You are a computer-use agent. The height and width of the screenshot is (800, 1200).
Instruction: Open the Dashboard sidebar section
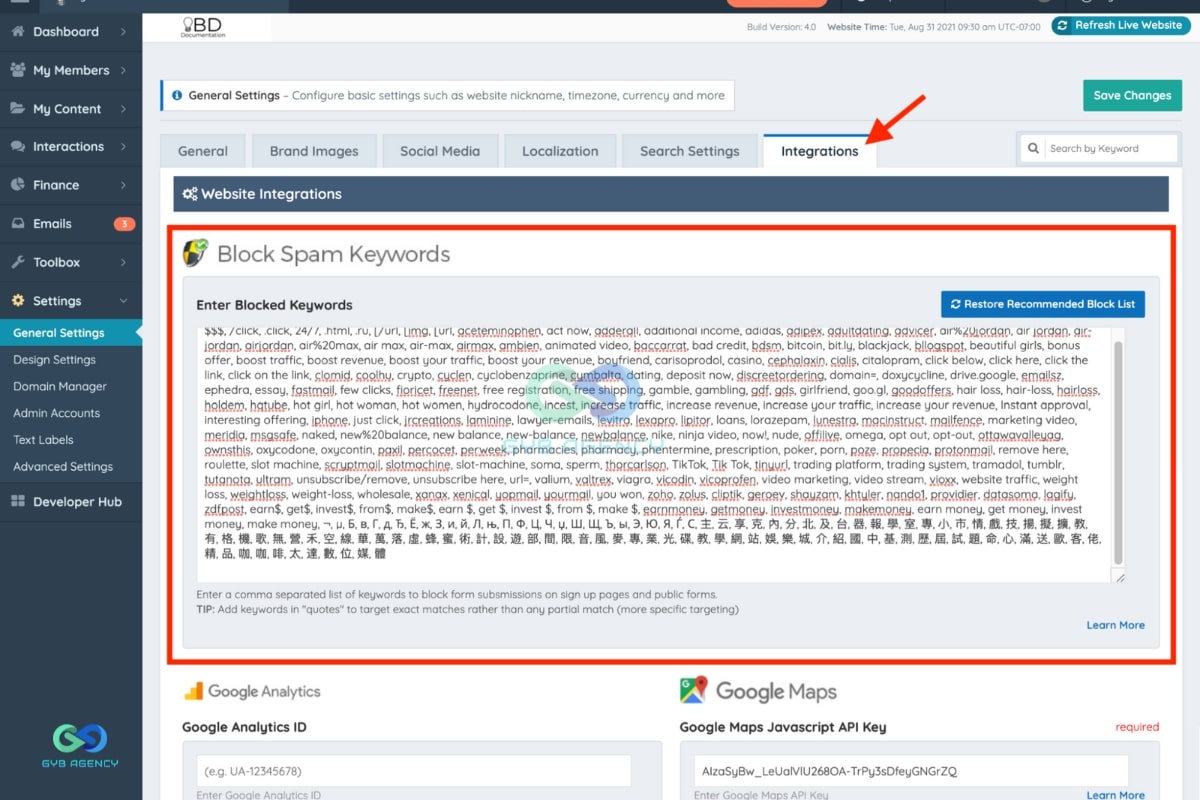coord(70,32)
